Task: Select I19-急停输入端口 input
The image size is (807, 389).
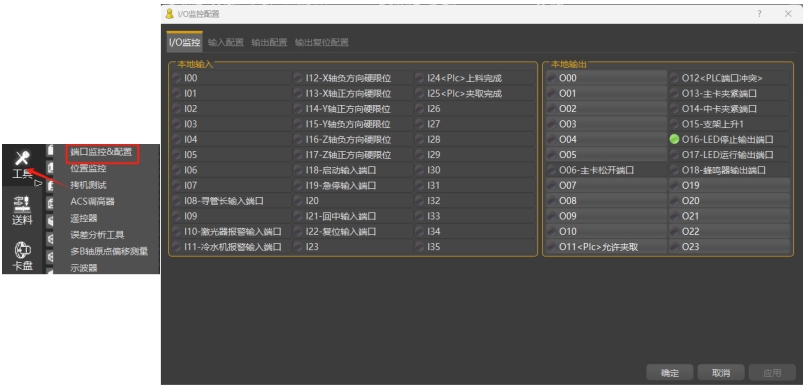Action: tap(353, 185)
